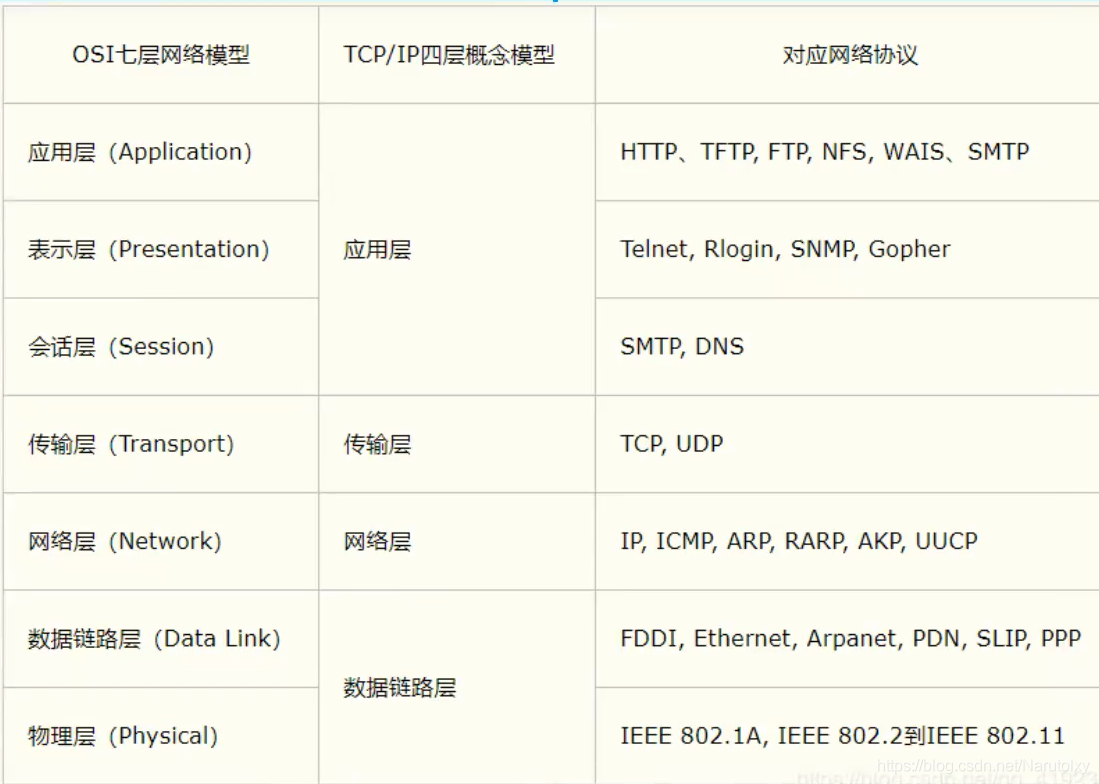Select the 网络层 (Network) cell

(x=161, y=542)
